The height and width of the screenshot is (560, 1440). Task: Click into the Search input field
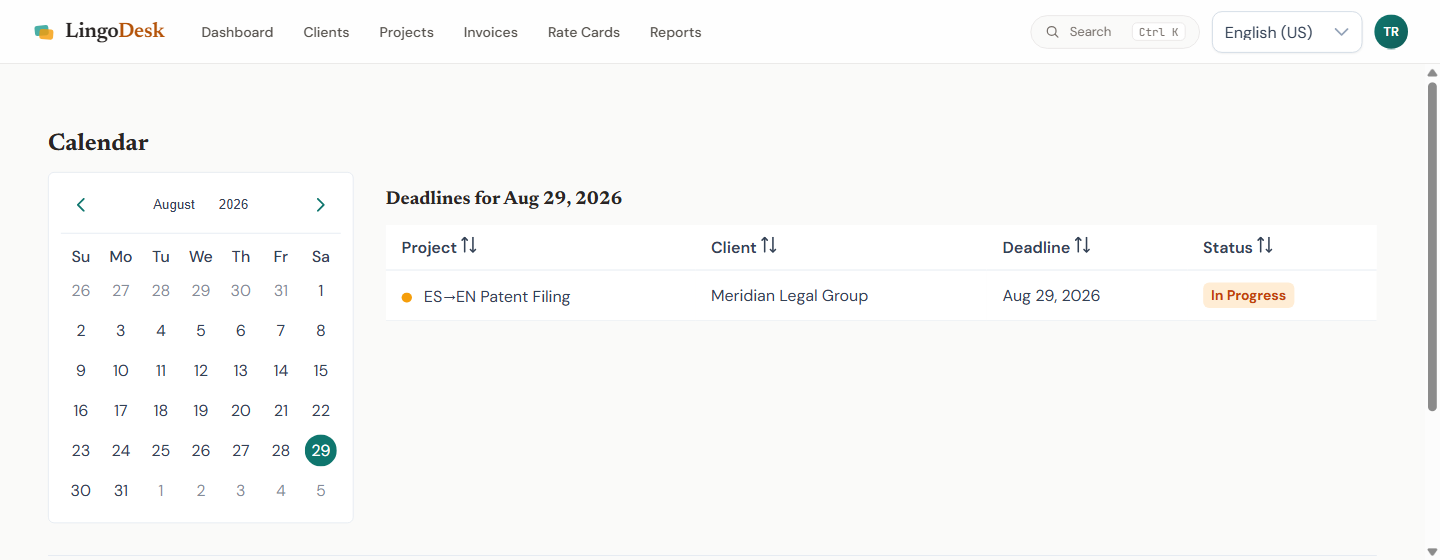[x=1115, y=32]
